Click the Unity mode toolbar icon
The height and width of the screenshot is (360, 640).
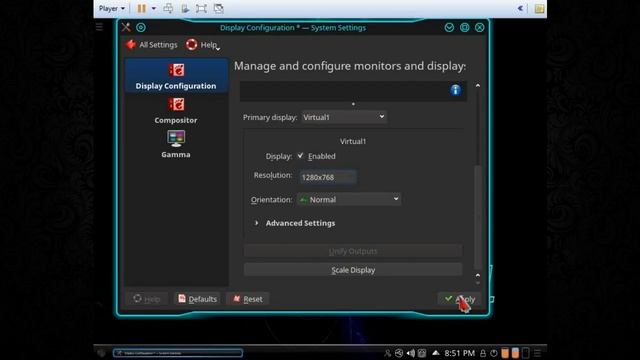tap(219, 8)
